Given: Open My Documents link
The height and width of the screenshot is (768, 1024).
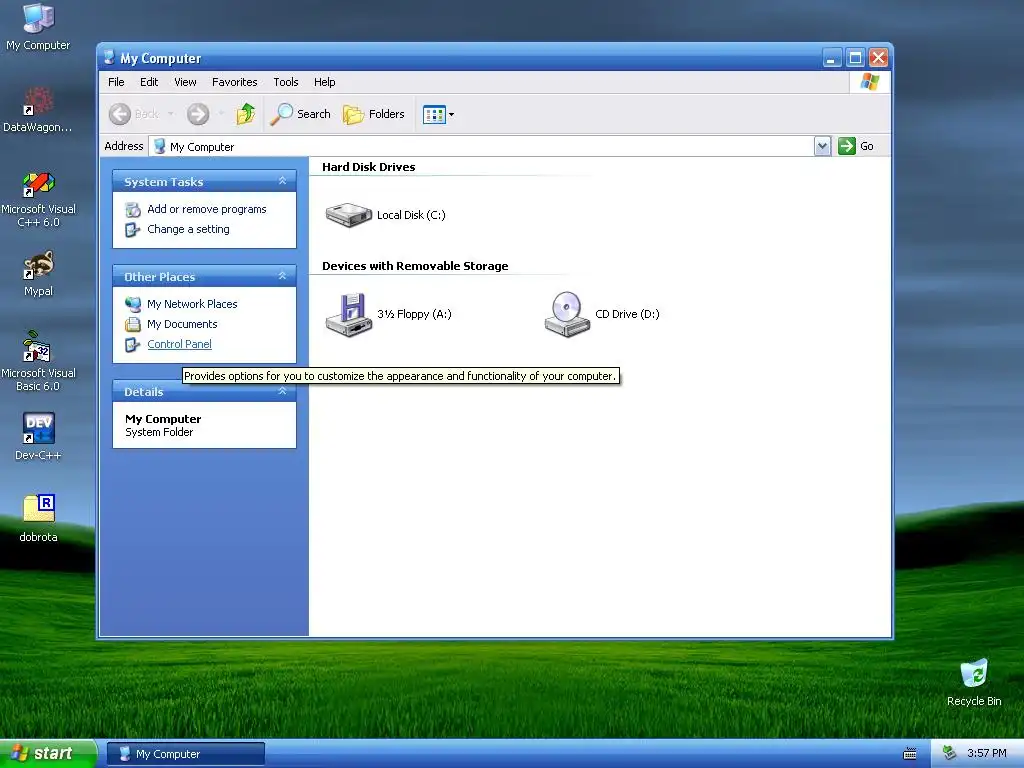Looking at the screenshot, I should (x=182, y=324).
